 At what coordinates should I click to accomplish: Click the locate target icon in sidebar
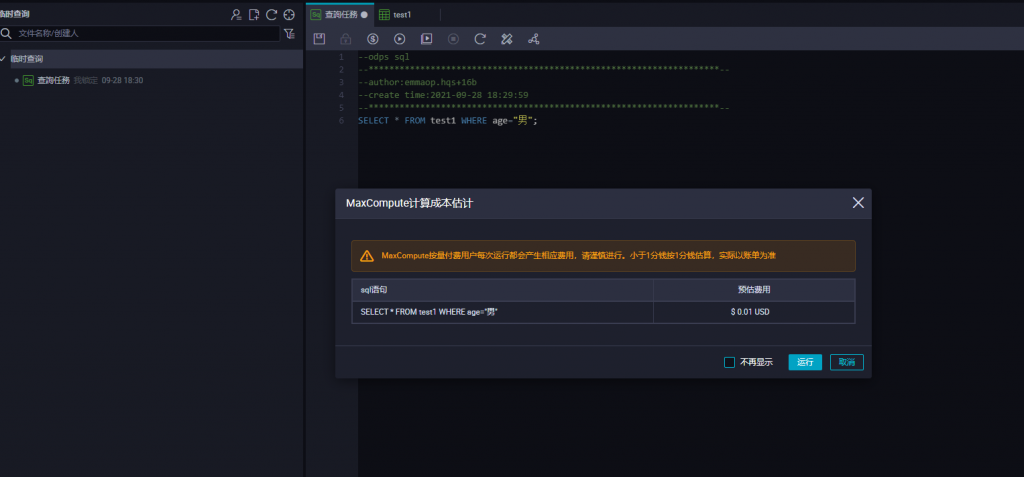point(289,14)
